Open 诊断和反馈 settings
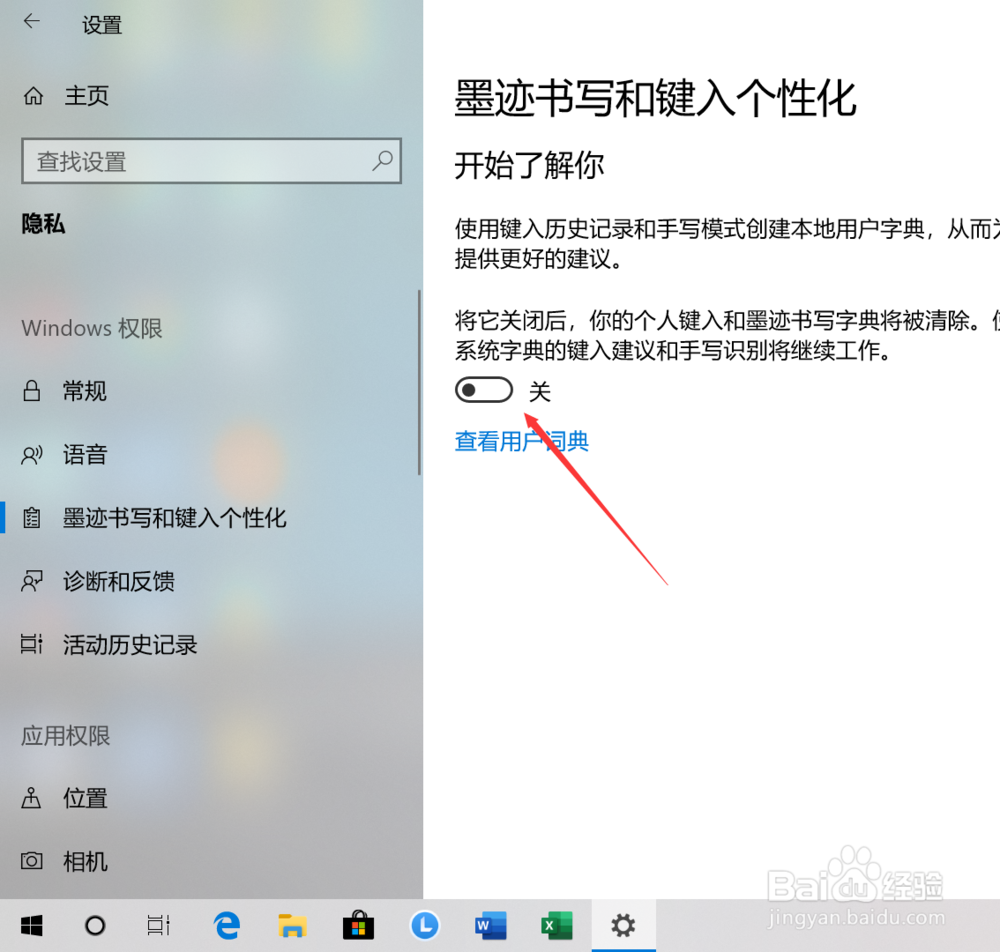The image size is (1000, 952). point(119,582)
